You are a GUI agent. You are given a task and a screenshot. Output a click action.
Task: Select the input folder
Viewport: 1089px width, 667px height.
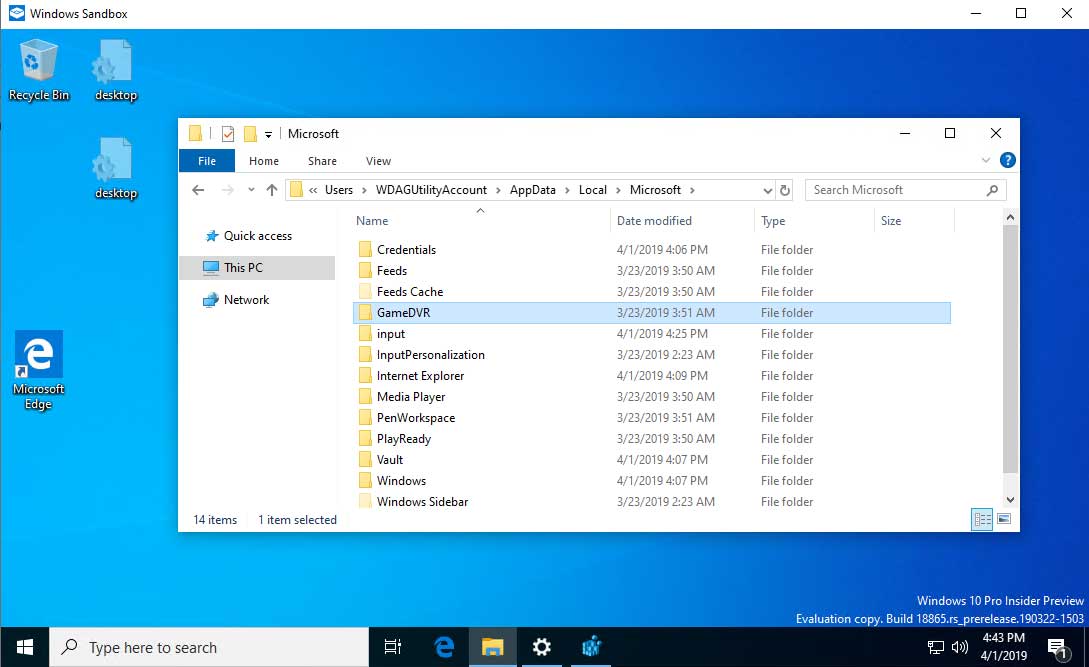(651, 334)
